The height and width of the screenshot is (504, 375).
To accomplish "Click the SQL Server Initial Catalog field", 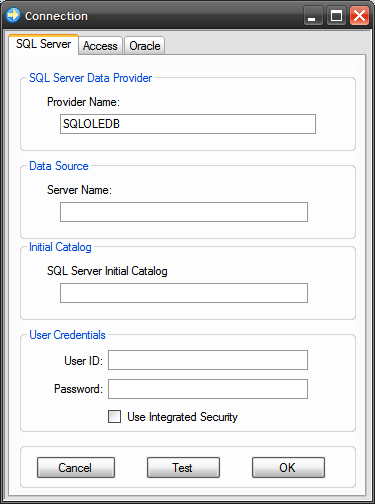I will click(184, 293).
